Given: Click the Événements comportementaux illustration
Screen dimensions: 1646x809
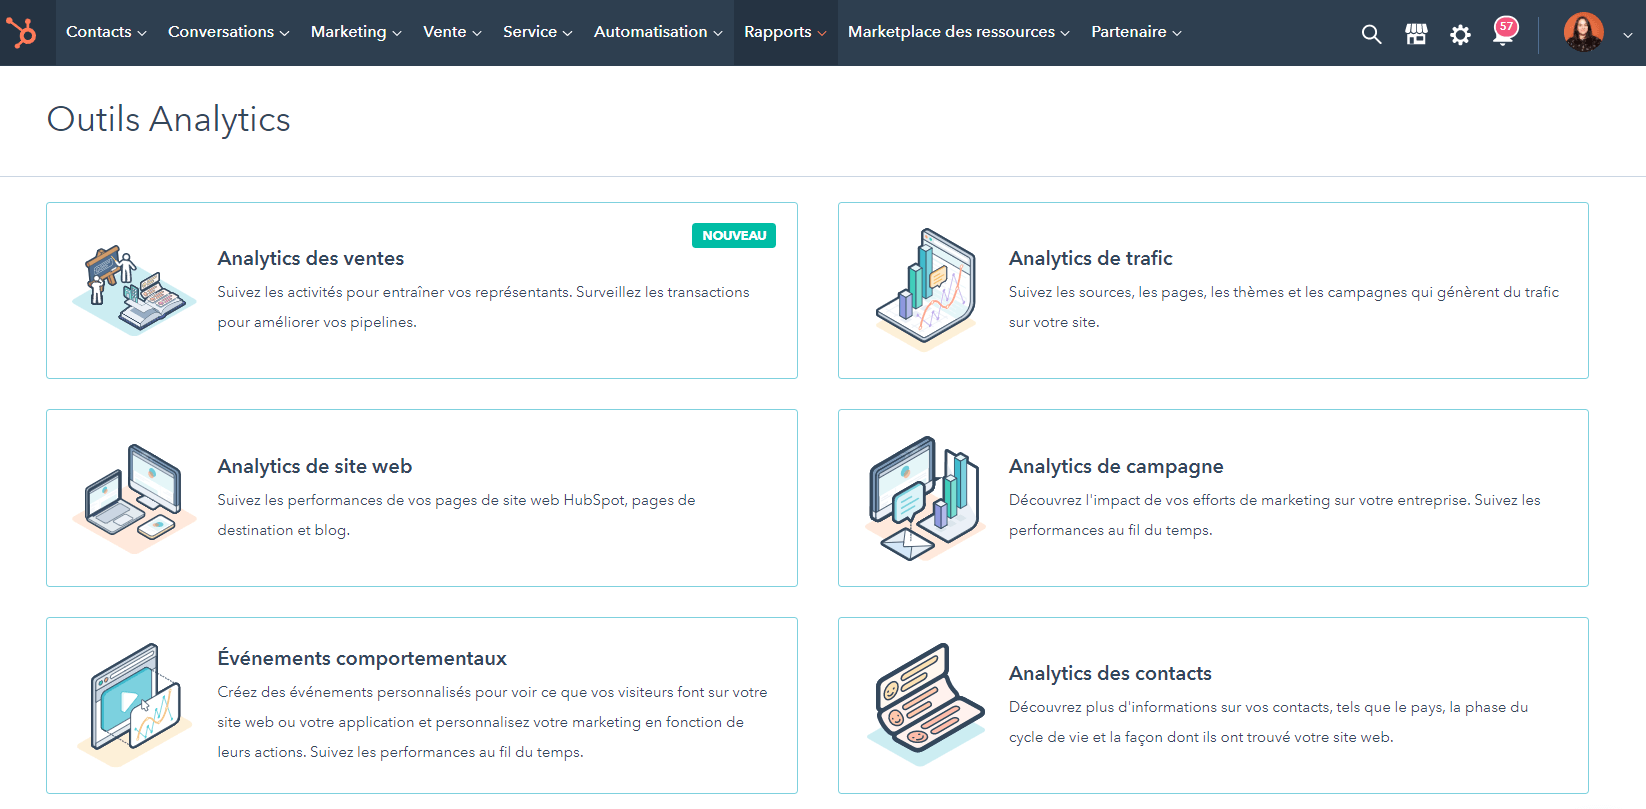Looking at the screenshot, I should (x=133, y=705).
